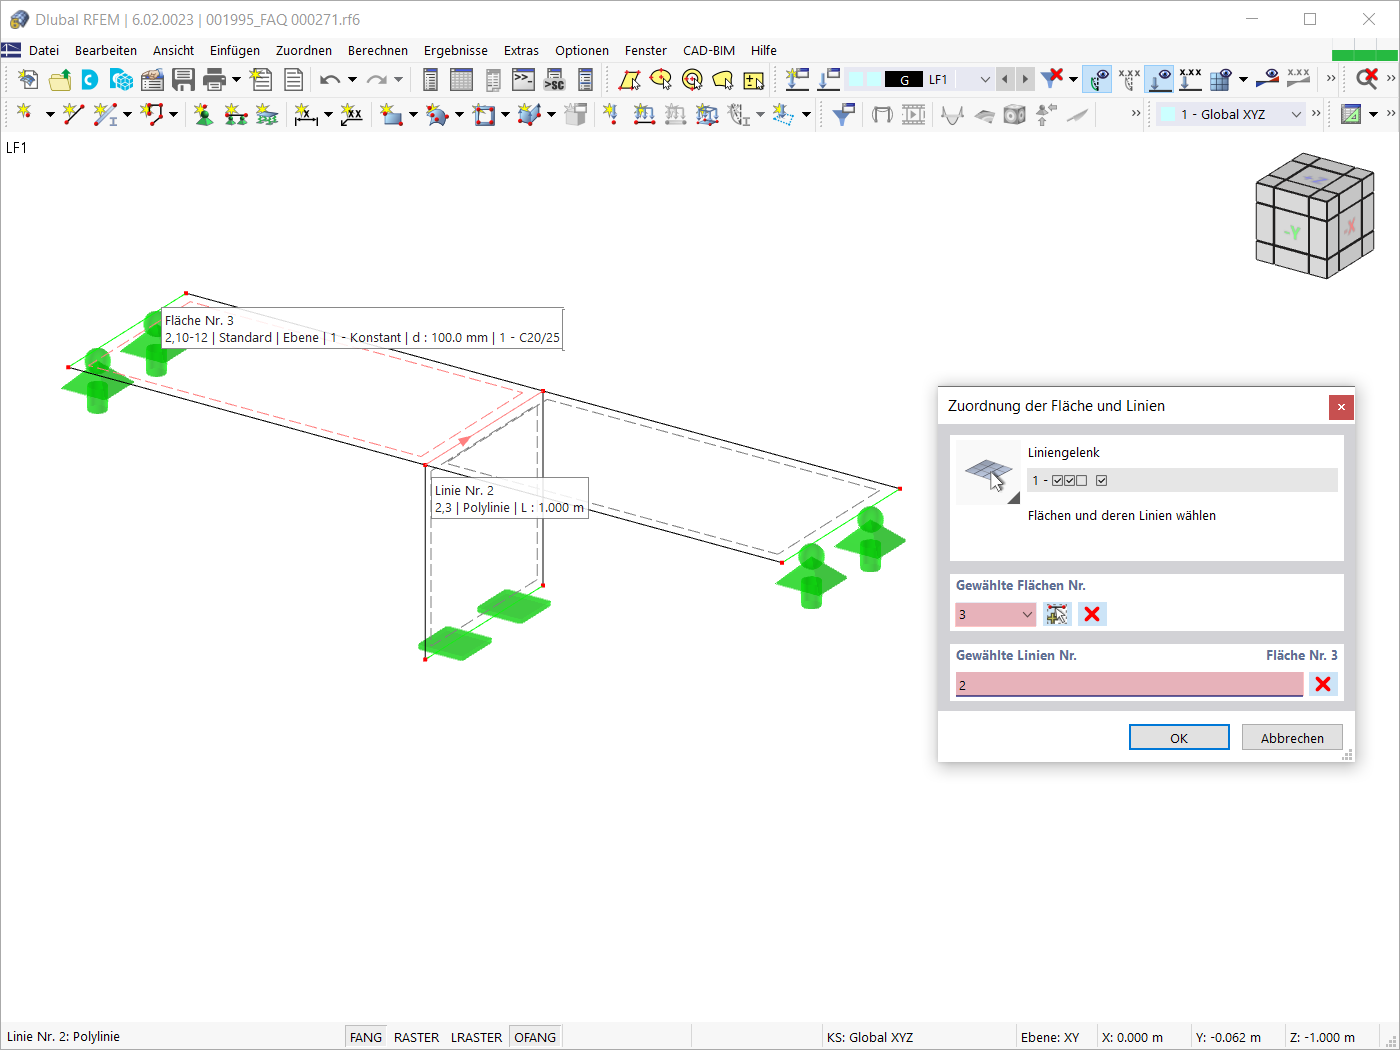1400x1050 pixels.
Task: Click the delete results icon with red X magnifier
Action: pos(1367,79)
